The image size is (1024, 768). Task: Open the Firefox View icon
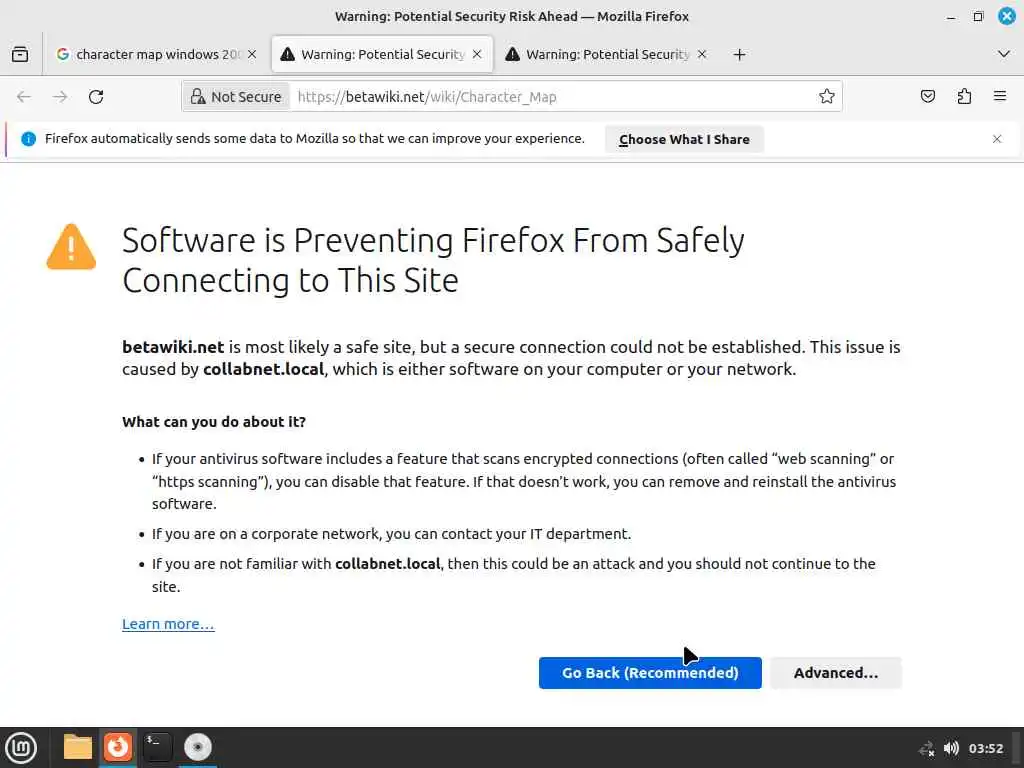[x=20, y=54]
